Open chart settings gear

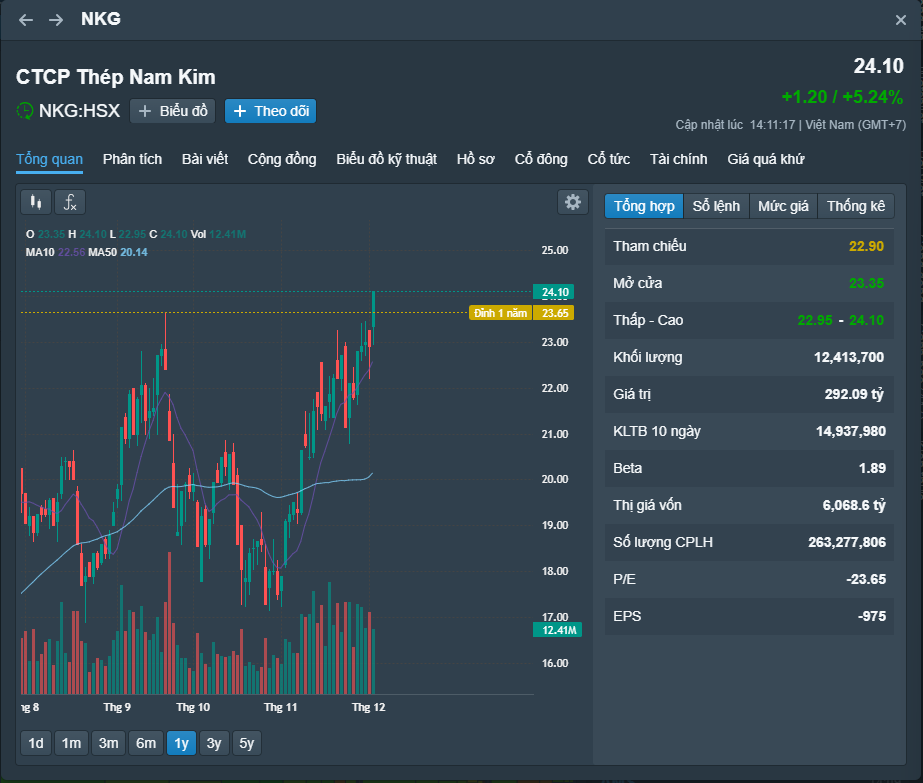(573, 203)
